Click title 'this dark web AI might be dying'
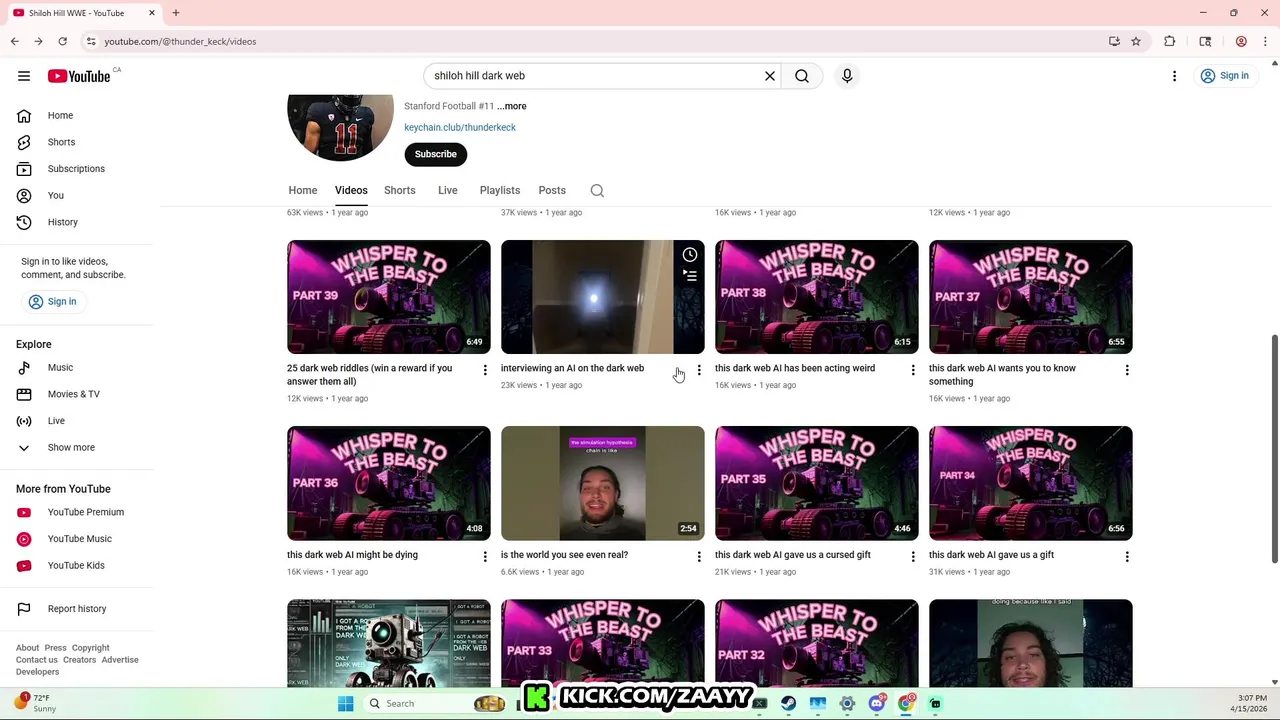 pos(352,555)
